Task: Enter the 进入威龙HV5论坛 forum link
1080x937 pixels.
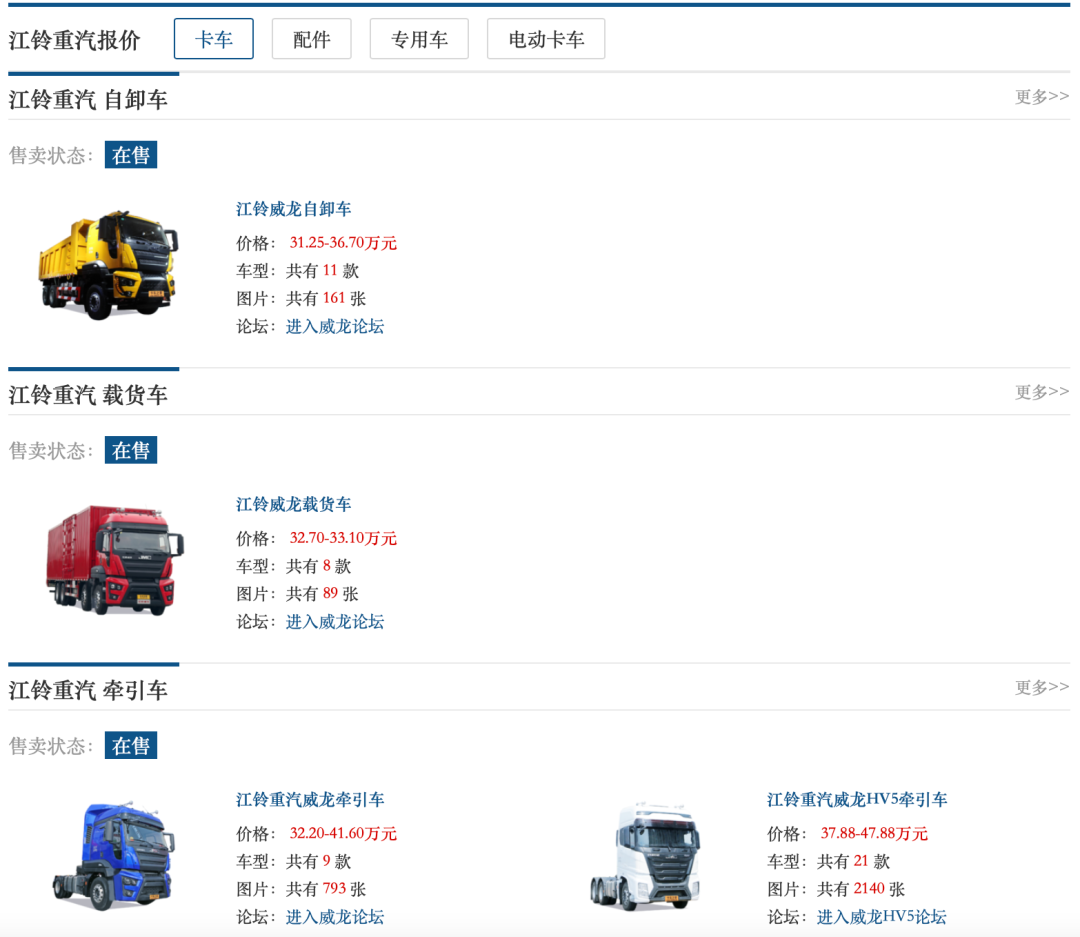Action: click(881, 917)
